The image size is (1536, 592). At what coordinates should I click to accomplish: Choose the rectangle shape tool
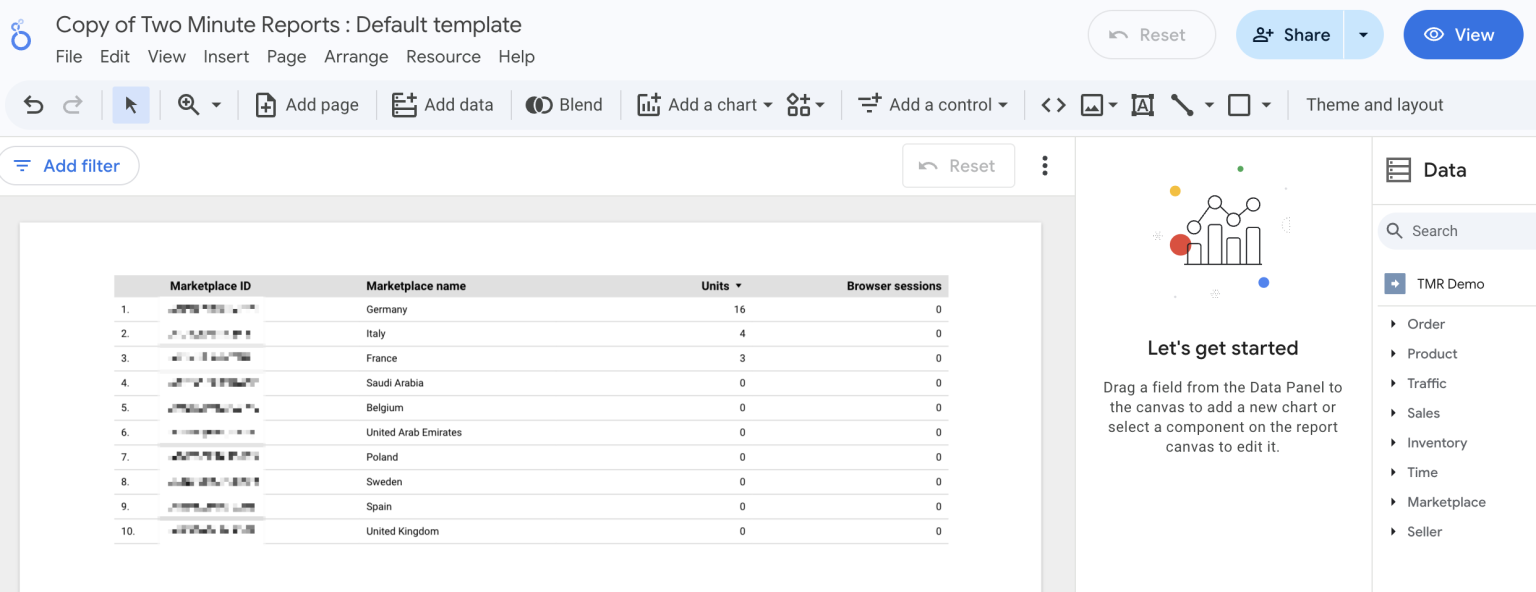pos(1239,105)
